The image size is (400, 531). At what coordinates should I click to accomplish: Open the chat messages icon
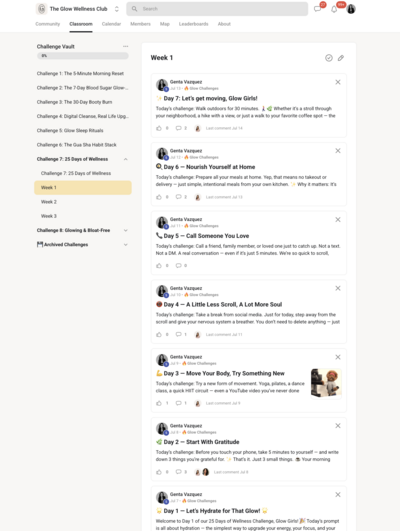(x=317, y=9)
